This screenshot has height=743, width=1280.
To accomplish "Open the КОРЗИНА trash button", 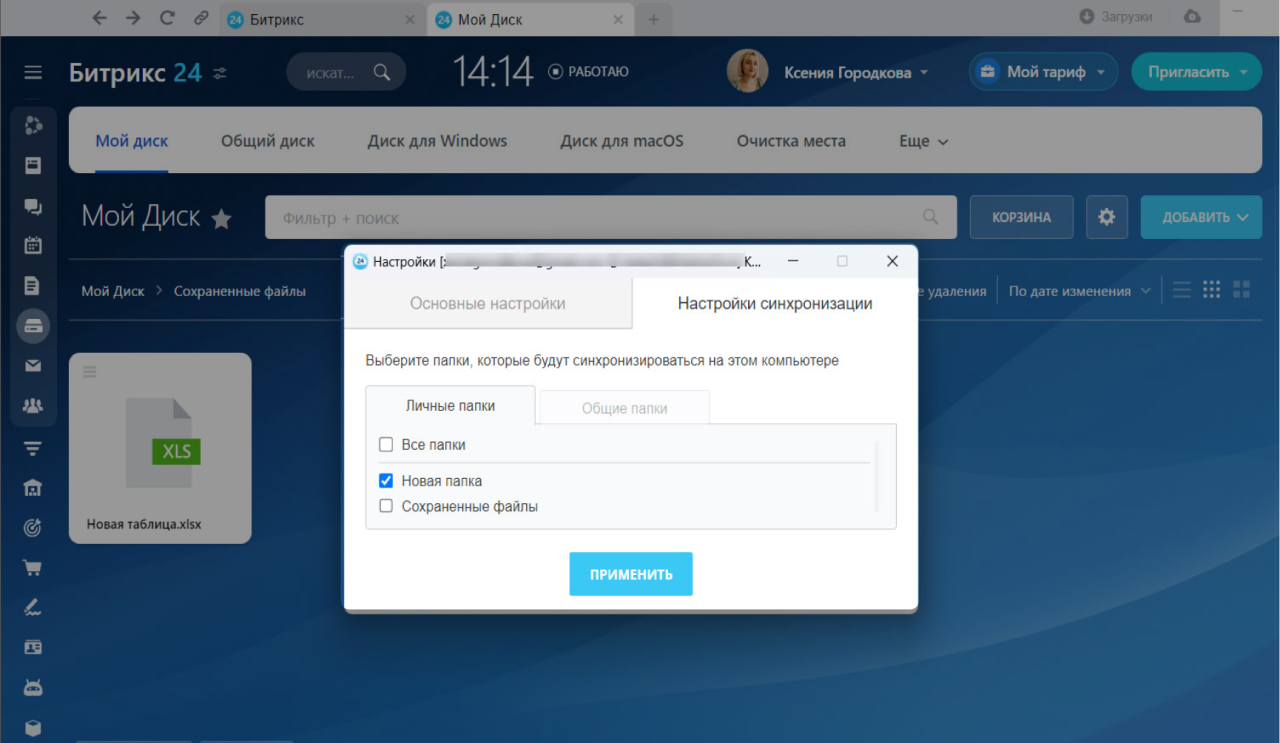I will coord(1021,217).
